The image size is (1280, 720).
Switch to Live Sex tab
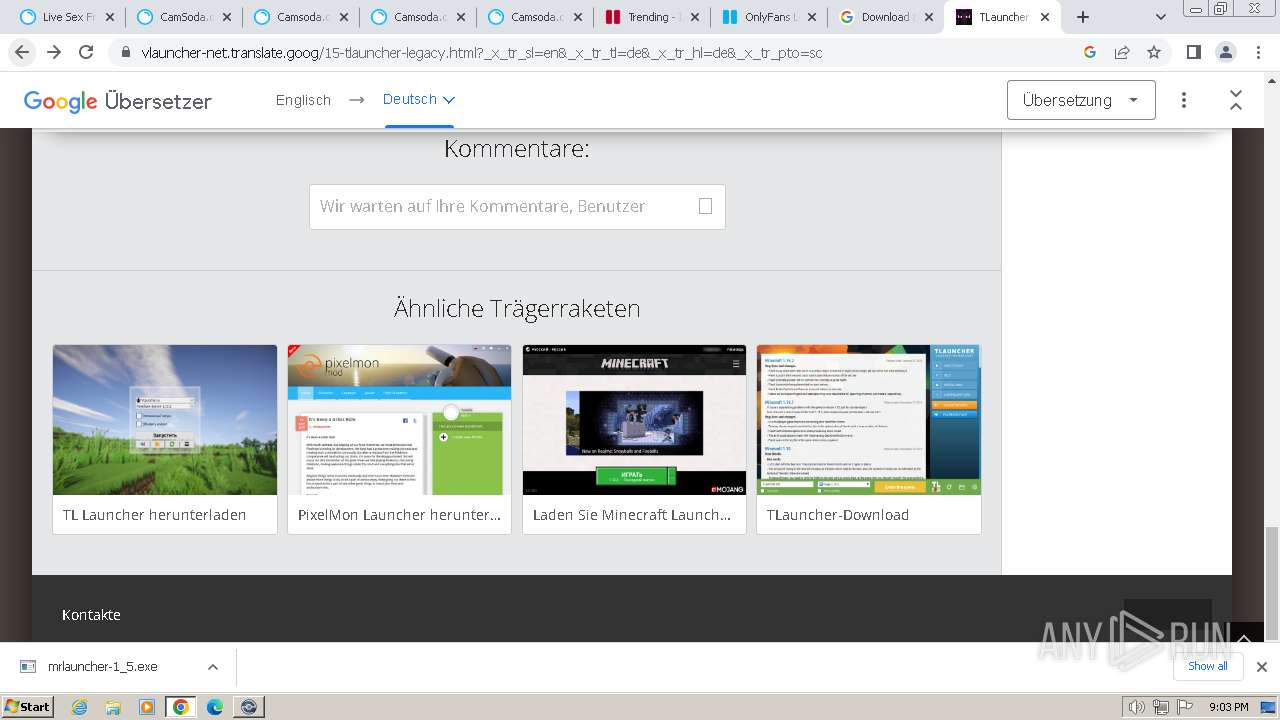click(x=66, y=17)
